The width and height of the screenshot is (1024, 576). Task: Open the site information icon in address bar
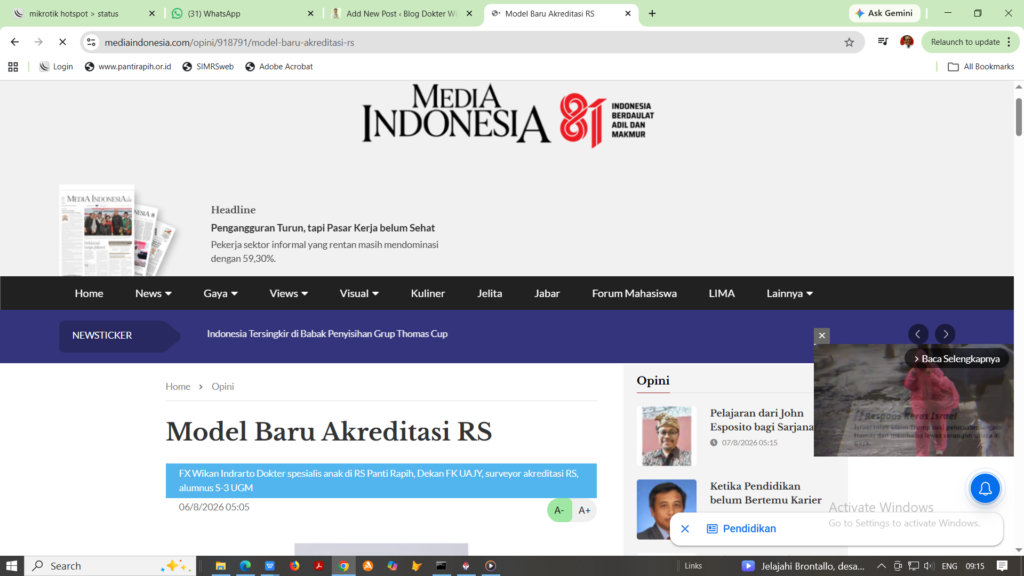91,42
